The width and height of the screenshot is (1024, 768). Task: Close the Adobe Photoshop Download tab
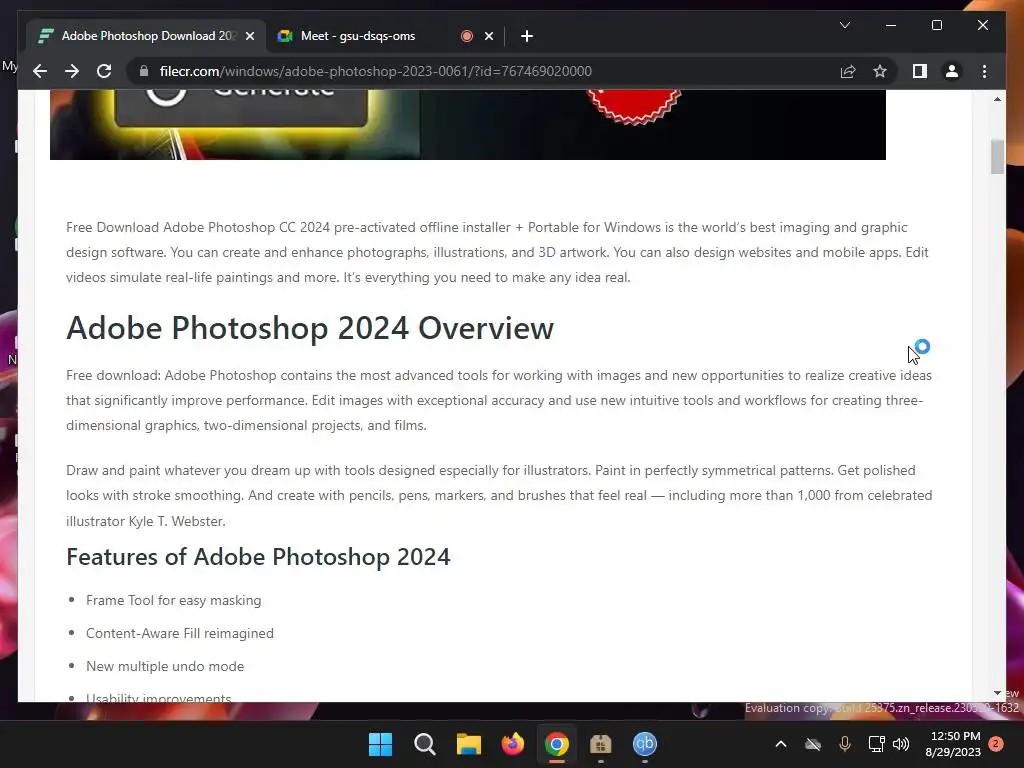(x=249, y=36)
